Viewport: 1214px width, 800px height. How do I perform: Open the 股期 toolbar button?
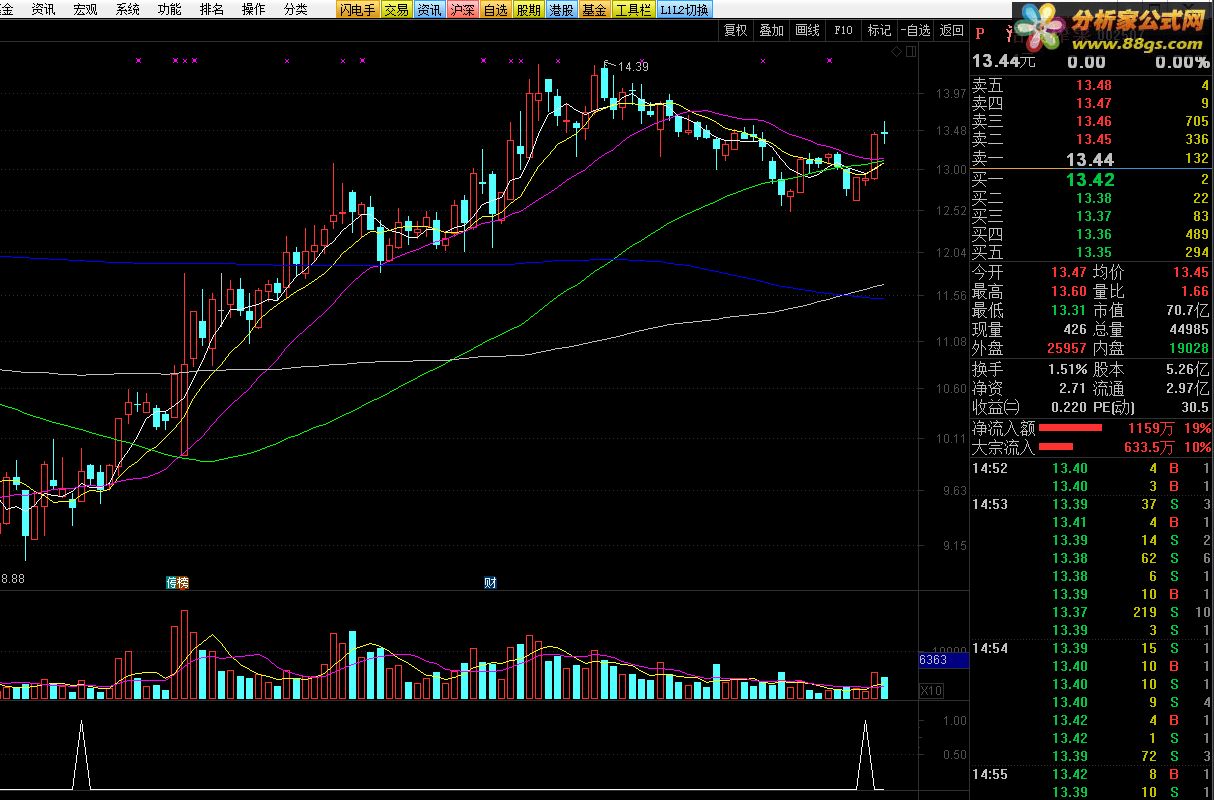[528, 10]
